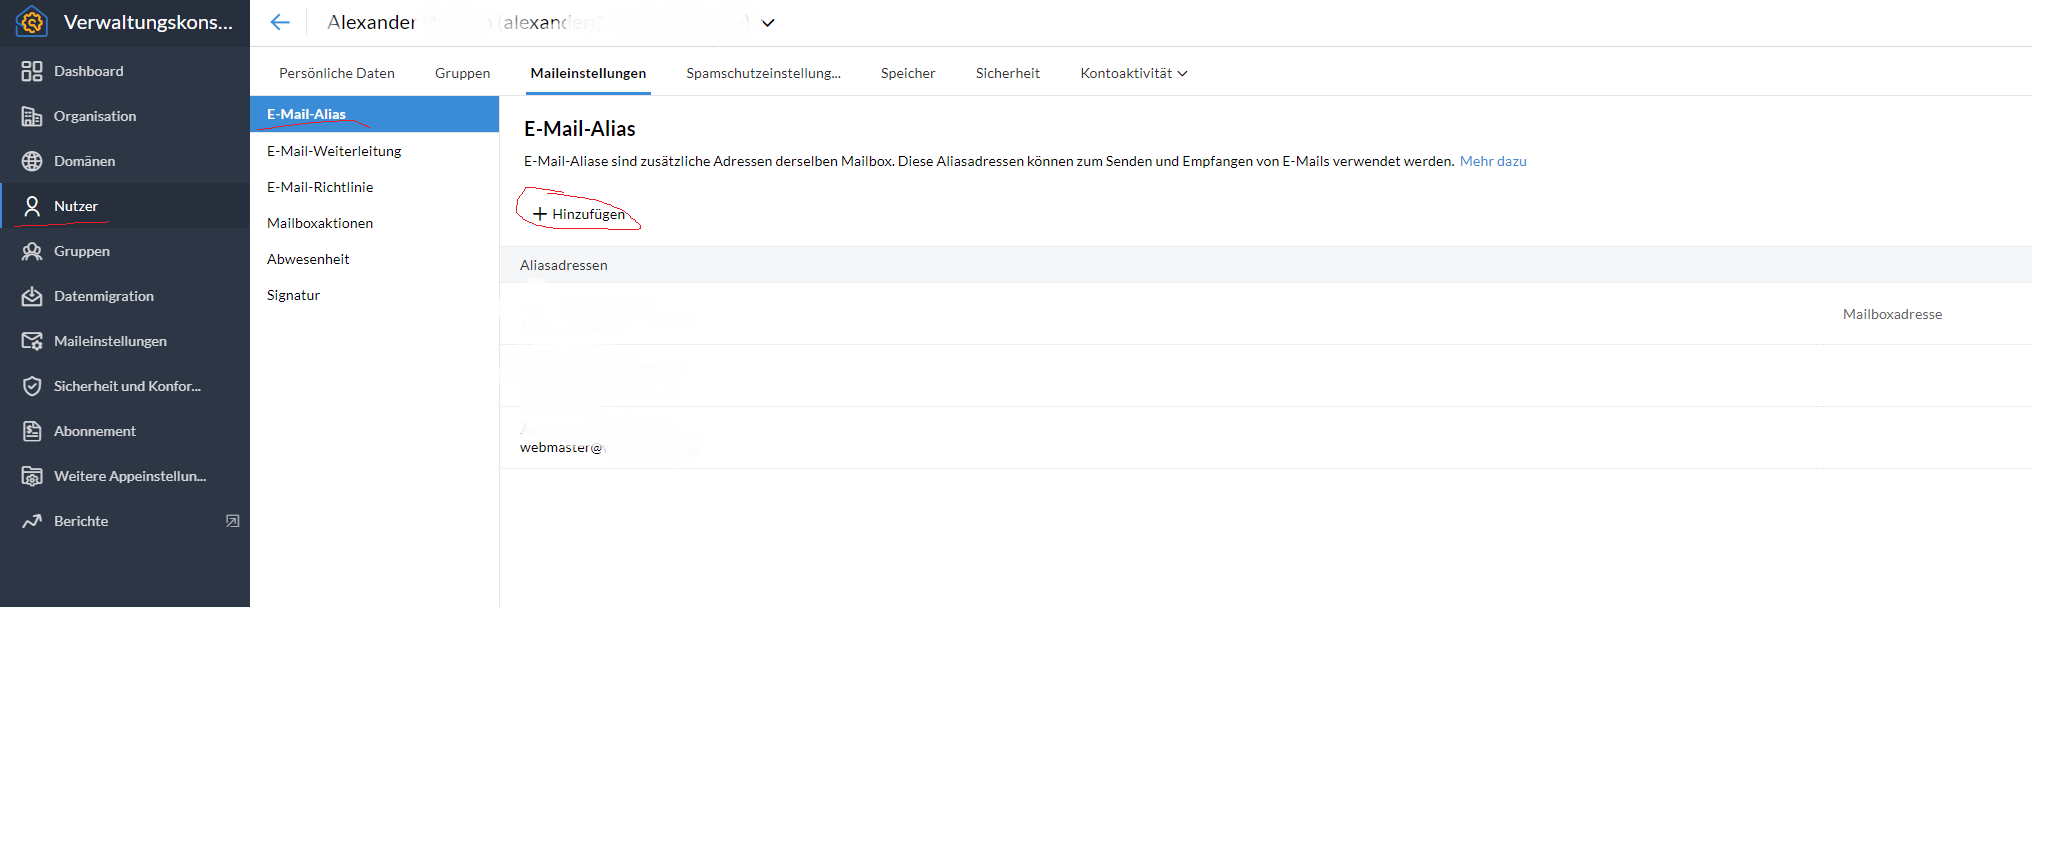Screen dimensions: 2064x864
Task: Open Abonnement in the sidebar
Action: [125, 431]
